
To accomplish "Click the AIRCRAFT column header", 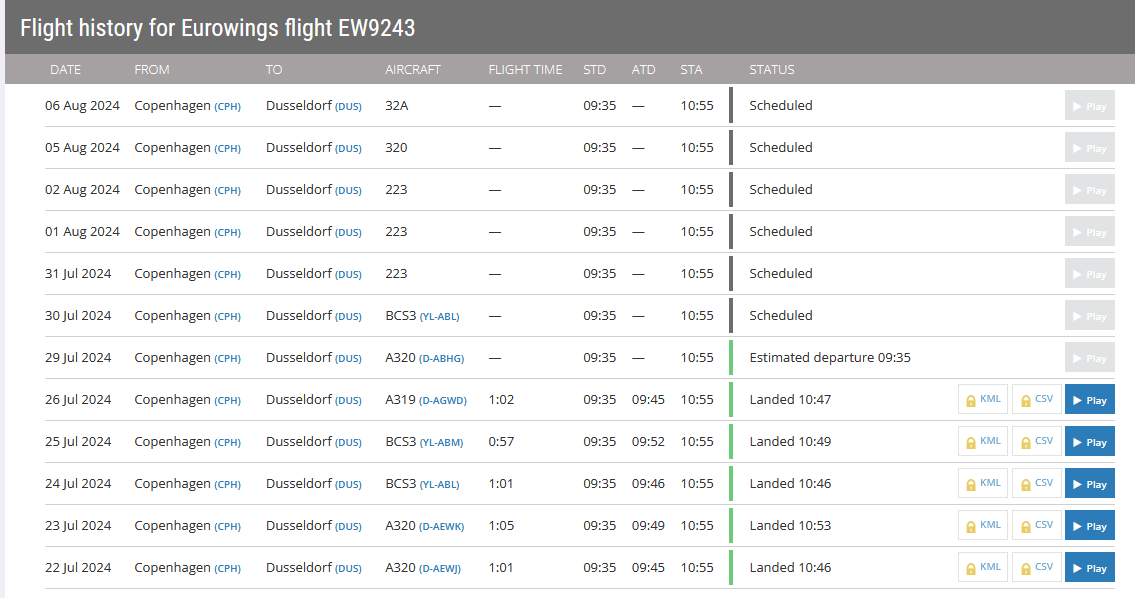I will (413, 70).
